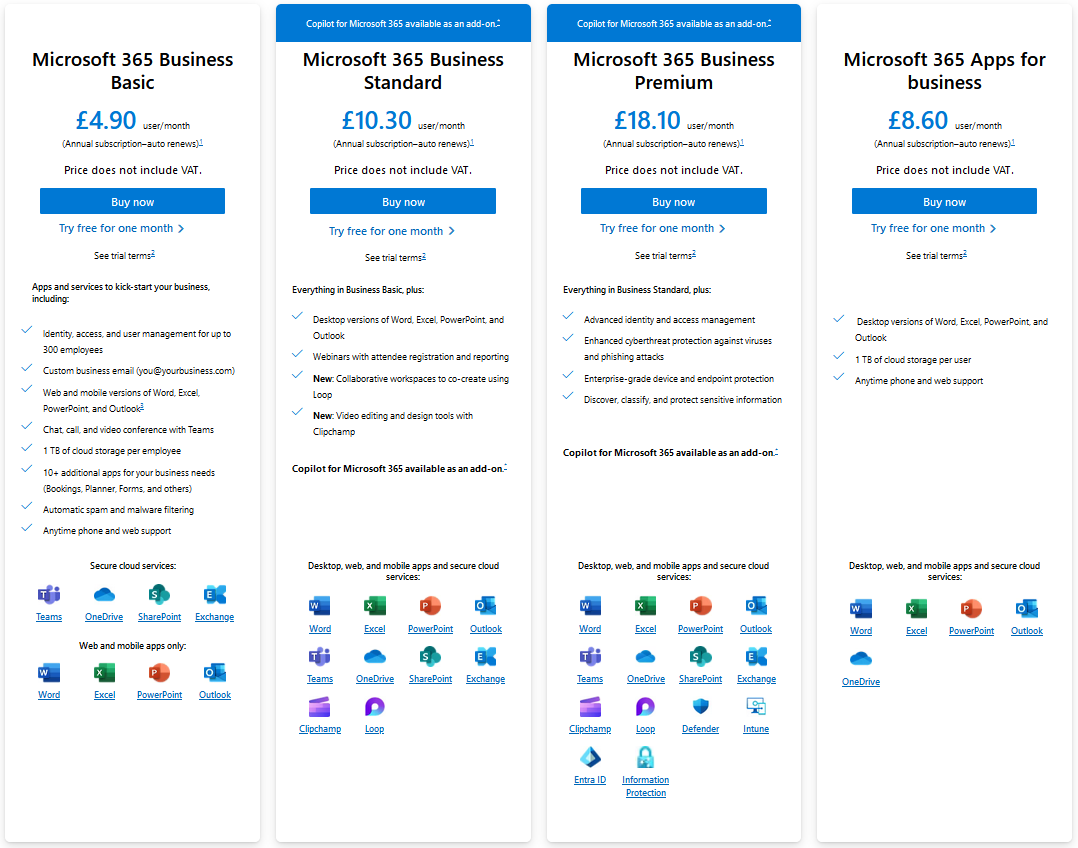Click PowerPoint icon in Apps for business
This screenshot has height=848, width=1078.
(971, 609)
